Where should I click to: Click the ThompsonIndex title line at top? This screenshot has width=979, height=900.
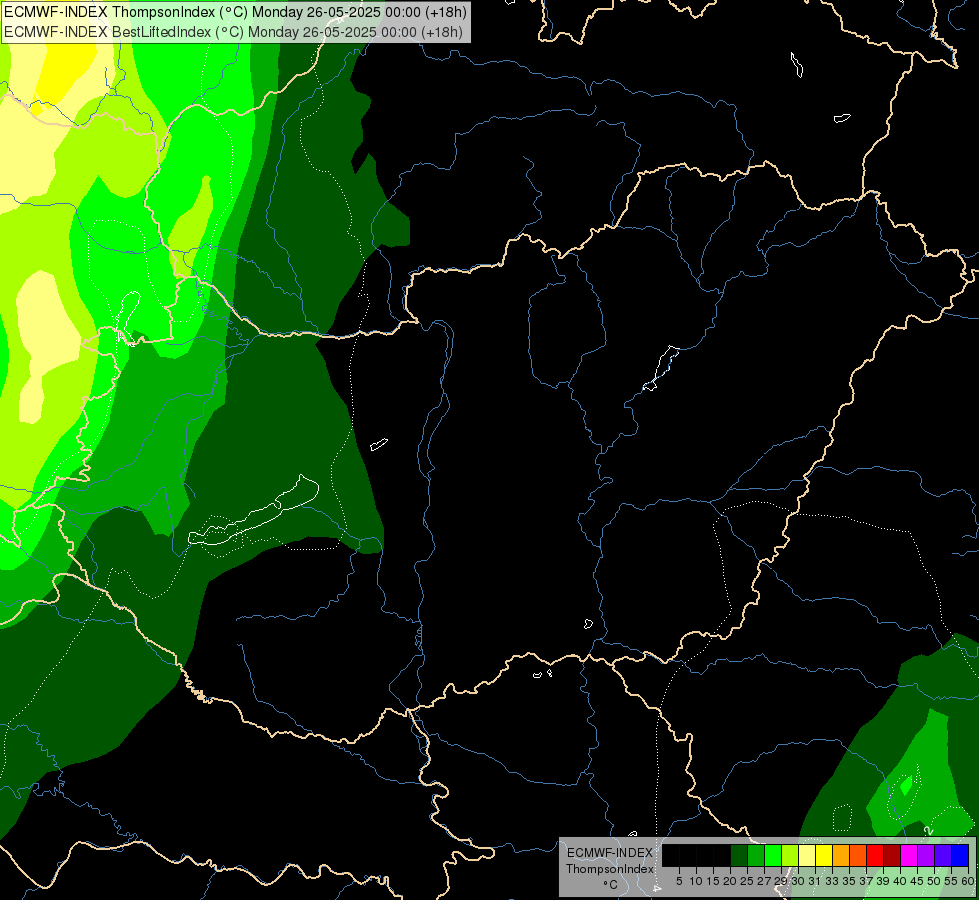tap(235, 11)
